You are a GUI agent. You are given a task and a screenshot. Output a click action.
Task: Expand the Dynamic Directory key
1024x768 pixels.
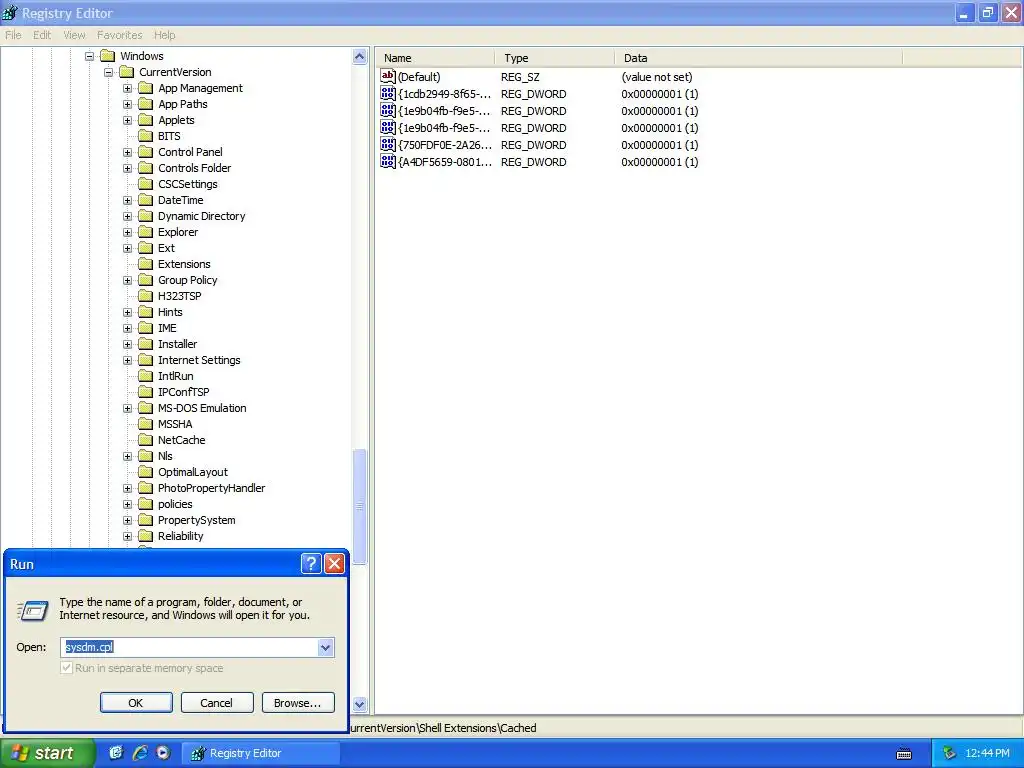(x=127, y=216)
